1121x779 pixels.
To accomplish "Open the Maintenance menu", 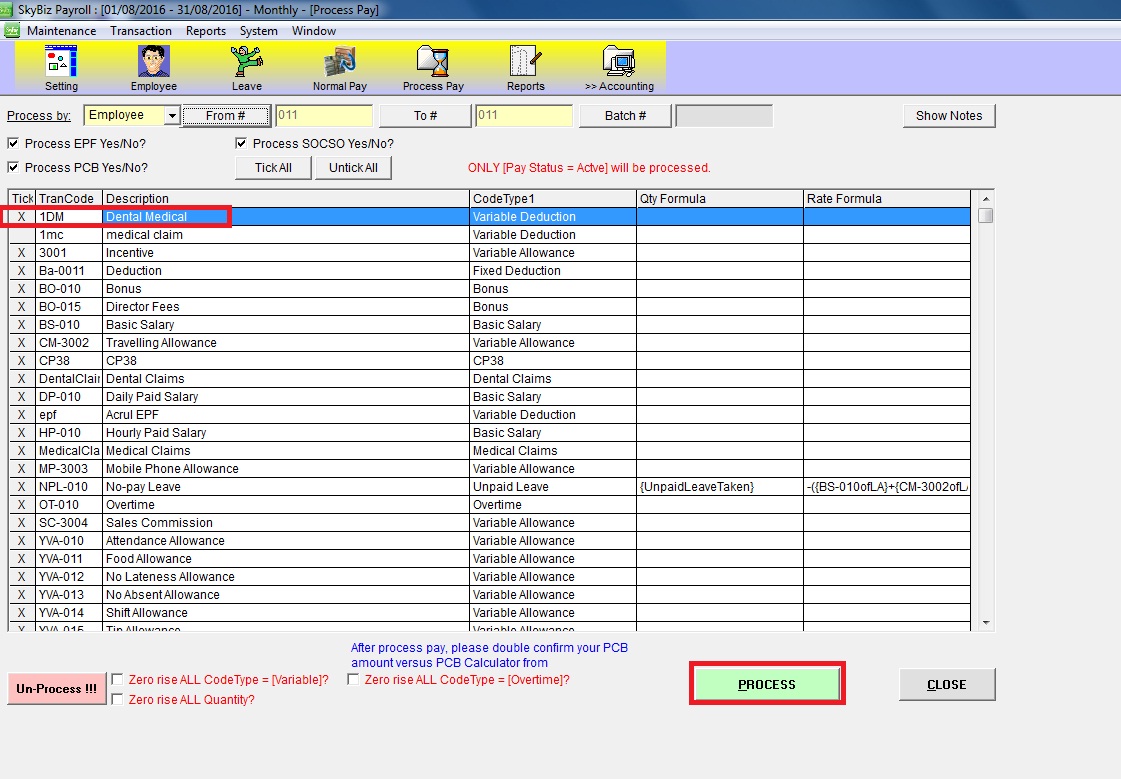I will click(62, 30).
